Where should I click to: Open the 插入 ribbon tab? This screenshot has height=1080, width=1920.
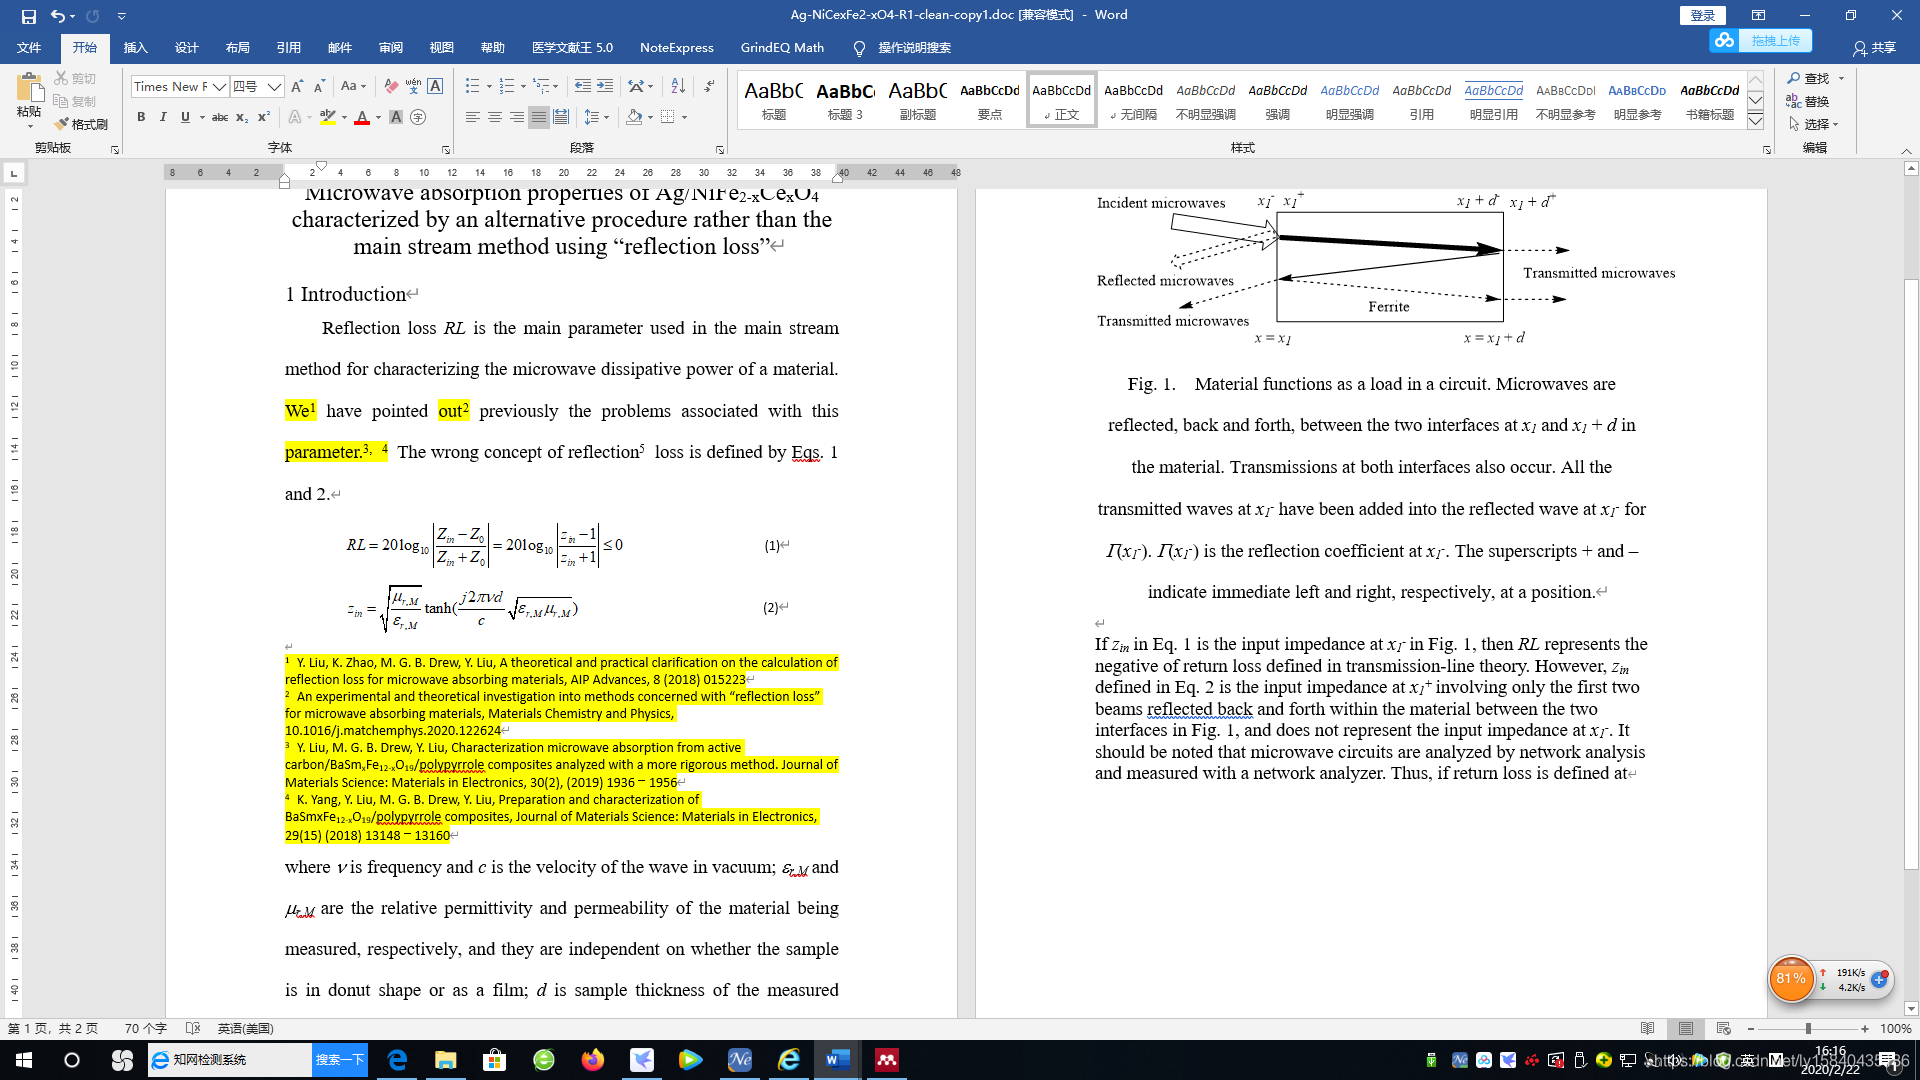135,47
